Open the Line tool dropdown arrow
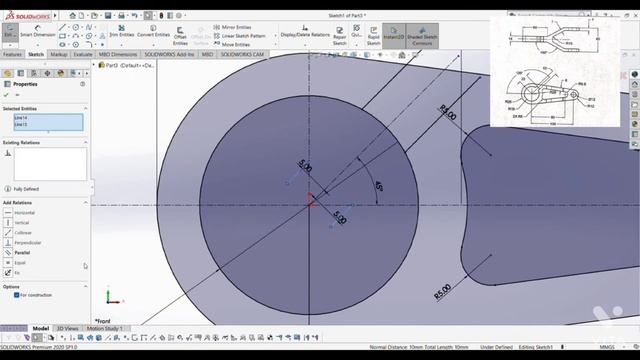 coord(69,27)
